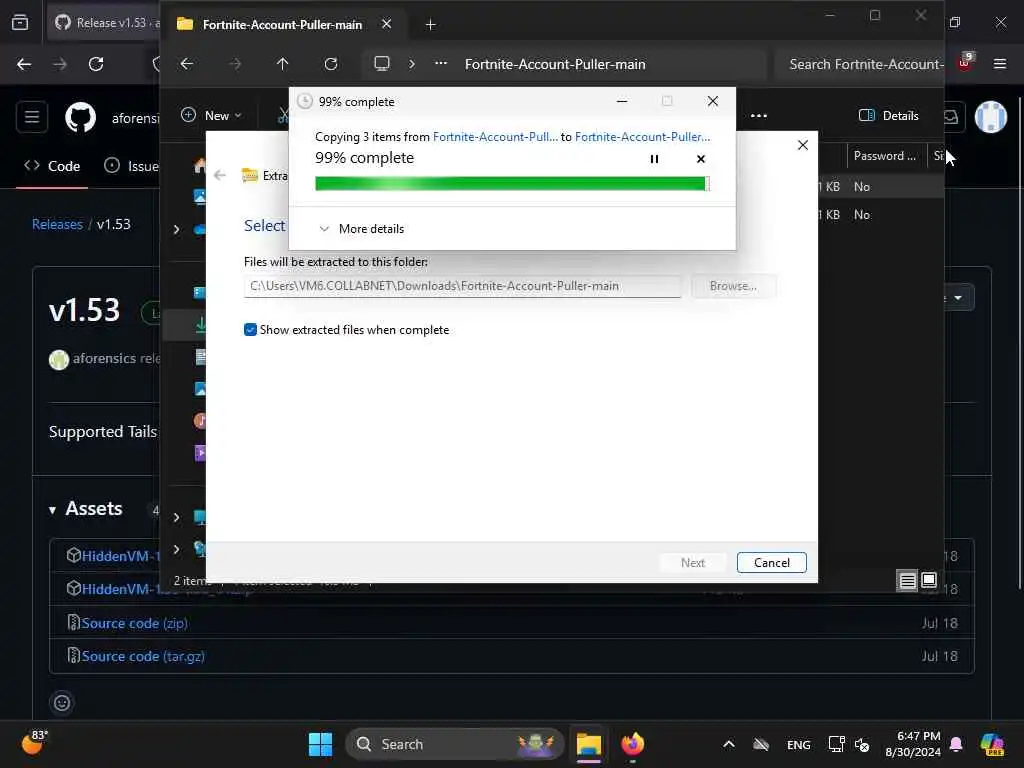Open the New menu in File Explorer
The image size is (1024, 768).
click(x=211, y=115)
